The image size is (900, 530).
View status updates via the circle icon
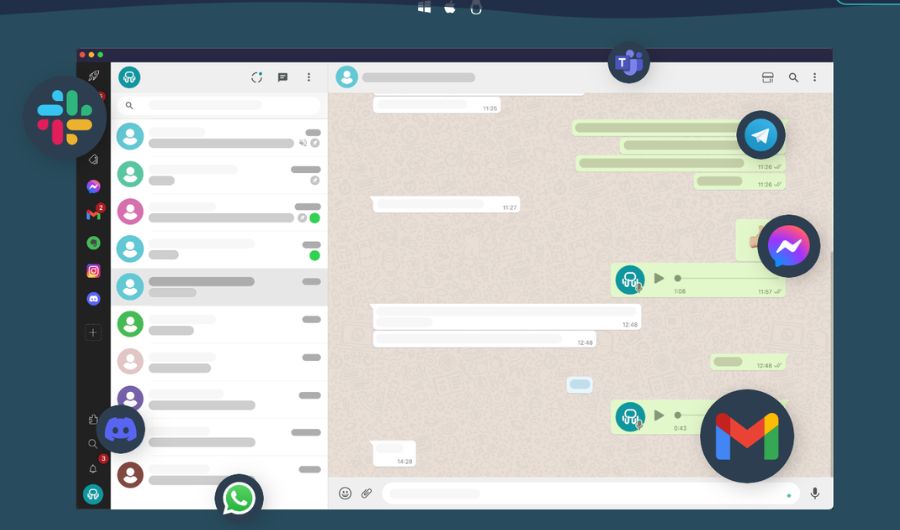coord(257,77)
